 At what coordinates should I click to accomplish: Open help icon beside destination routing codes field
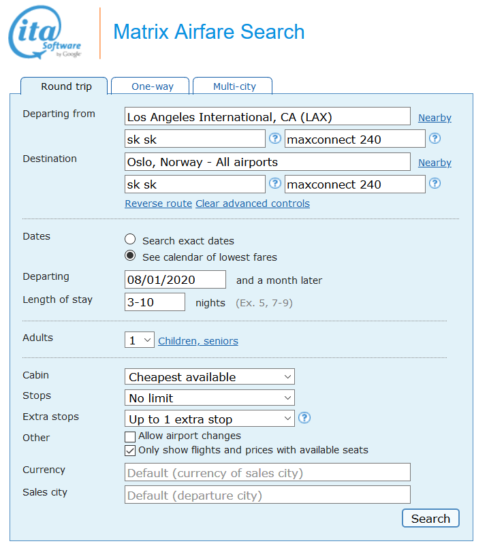click(x=275, y=183)
